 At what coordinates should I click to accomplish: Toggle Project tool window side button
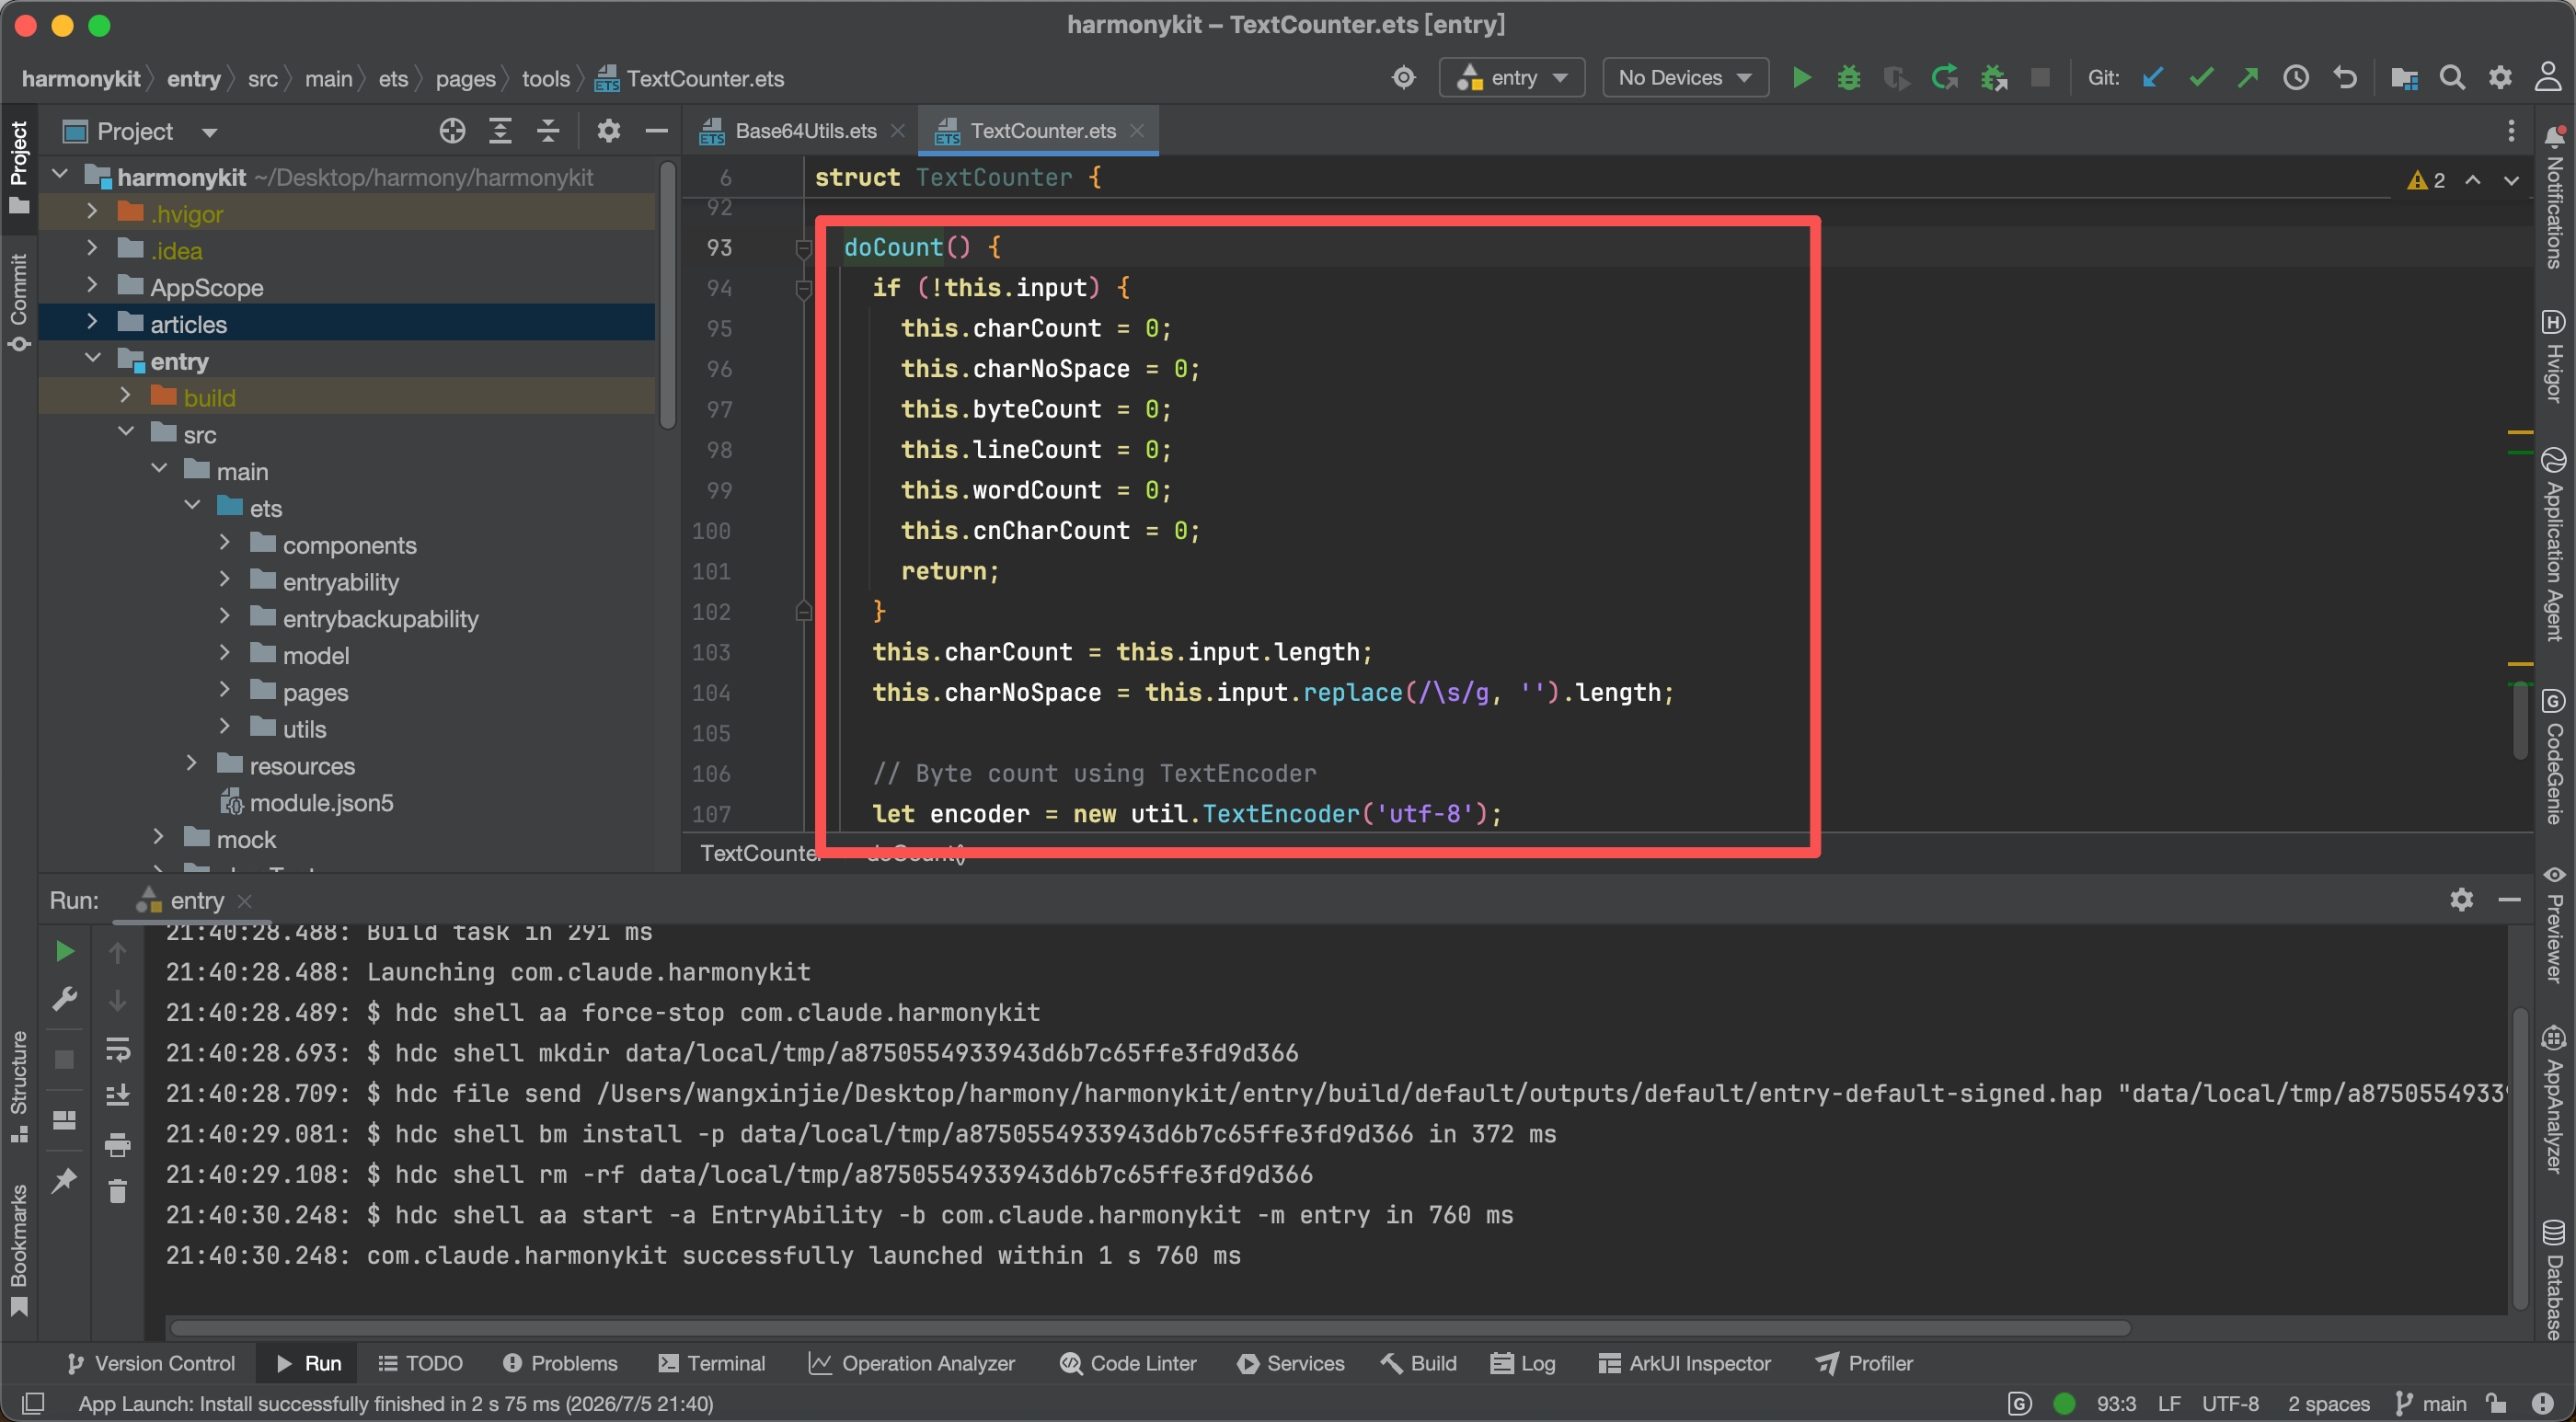[19, 168]
